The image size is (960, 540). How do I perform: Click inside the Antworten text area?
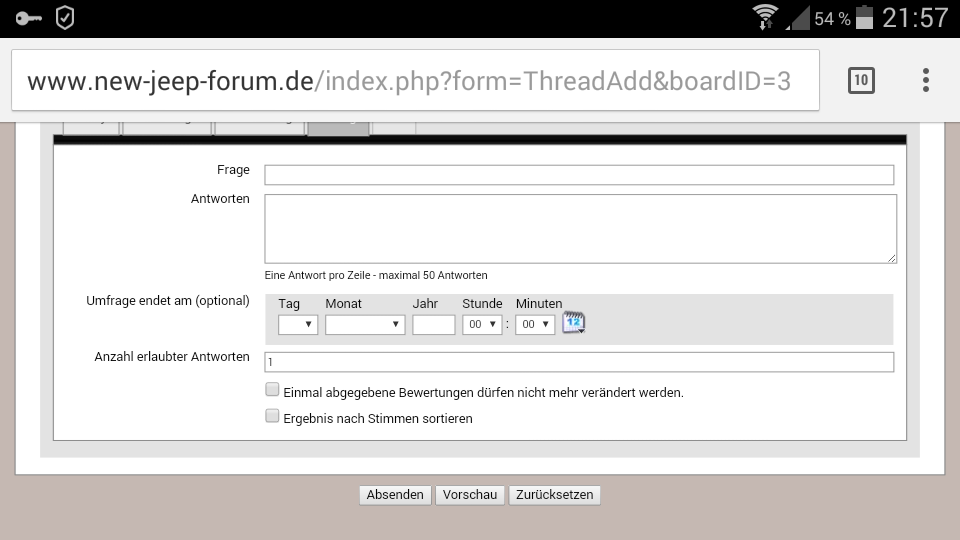click(580, 229)
